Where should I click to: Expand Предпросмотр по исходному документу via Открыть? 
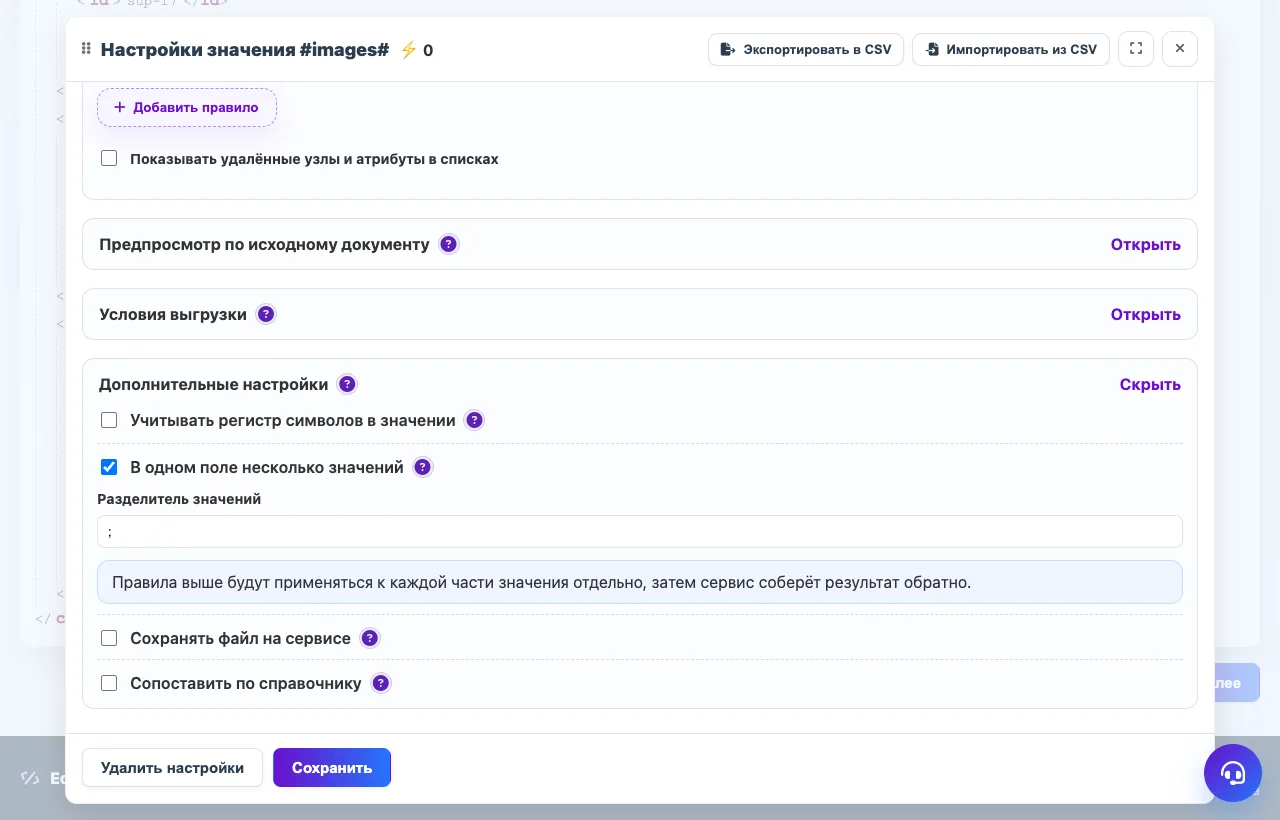point(1145,244)
